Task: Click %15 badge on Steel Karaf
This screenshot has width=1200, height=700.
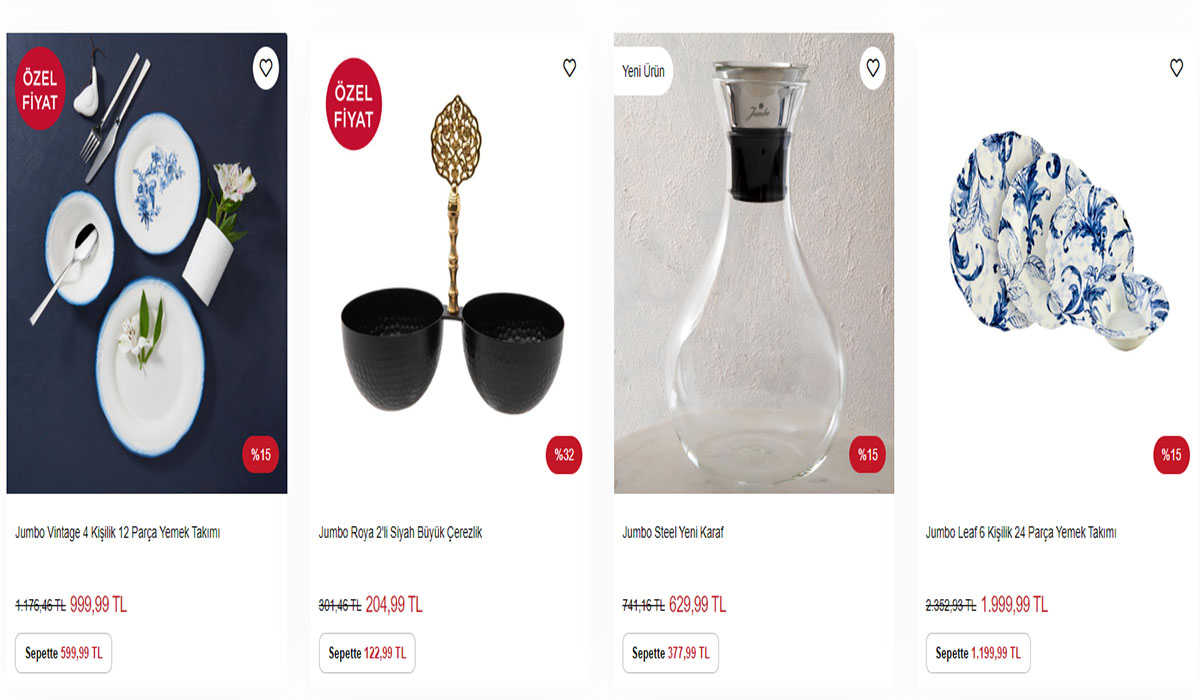Action: pos(867,456)
